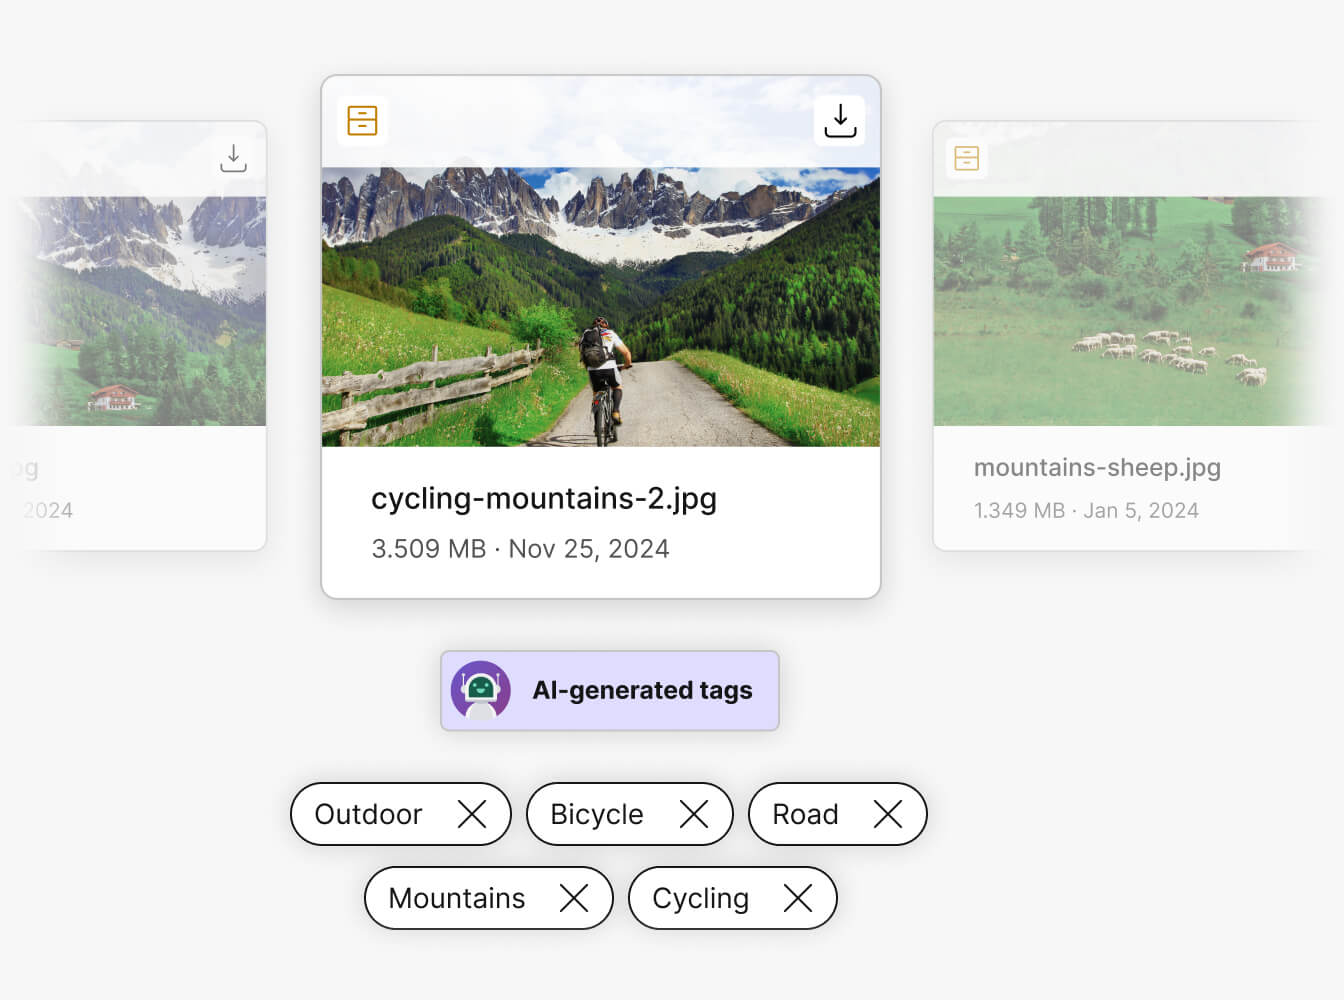Delete the Road tag
Viewport: 1344px width, 1000px height.
[x=888, y=814]
